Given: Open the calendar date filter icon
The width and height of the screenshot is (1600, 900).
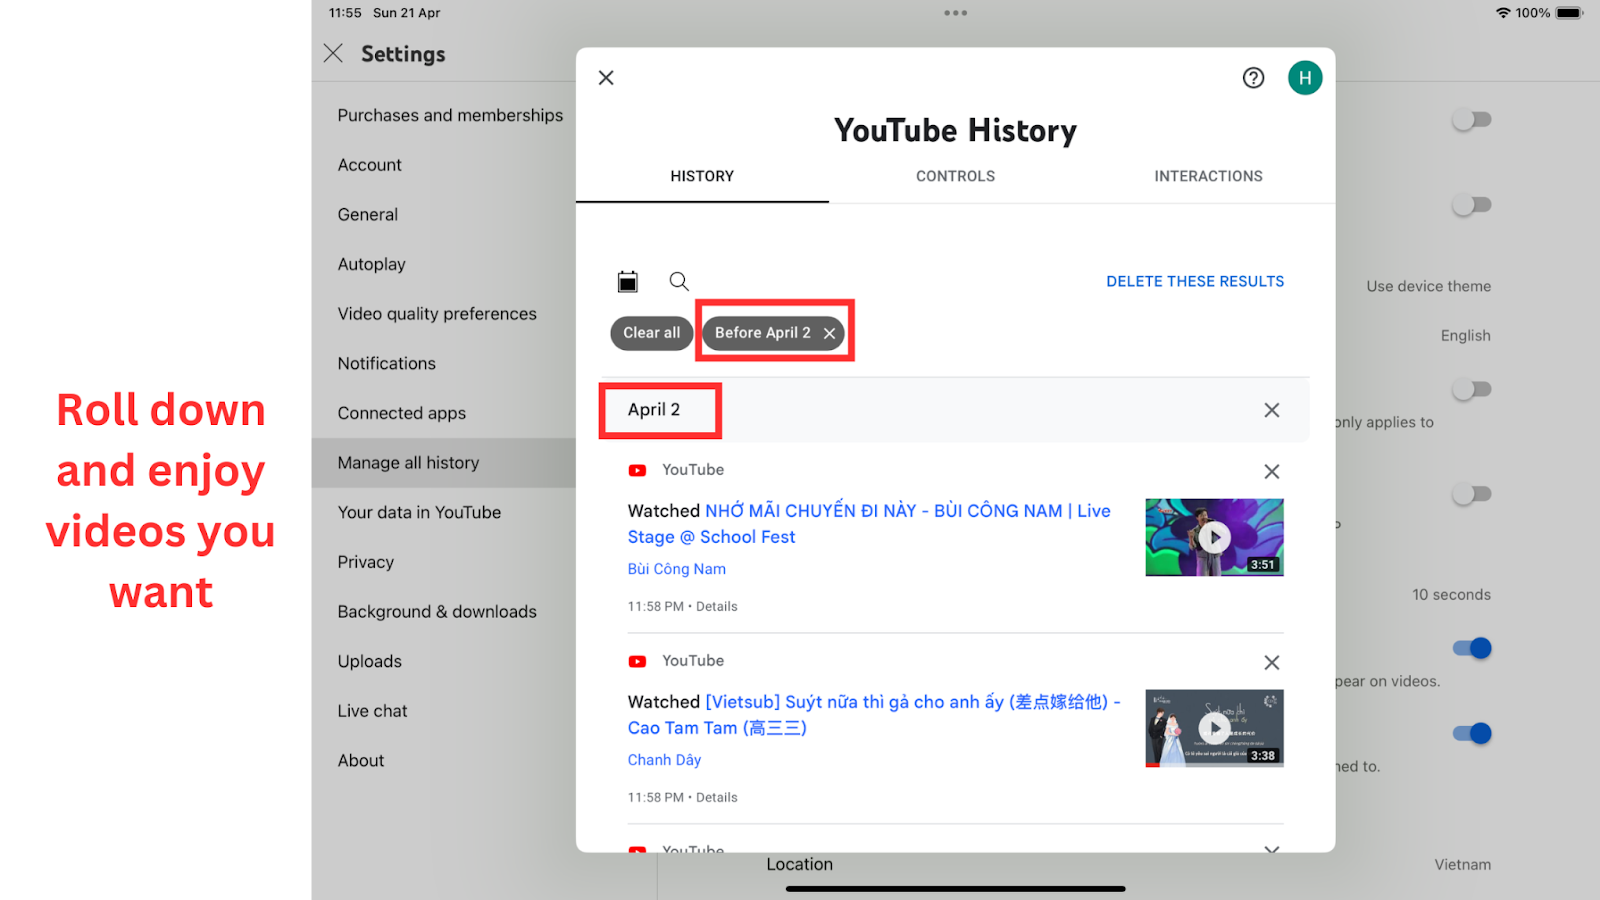Looking at the screenshot, I should 627,281.
